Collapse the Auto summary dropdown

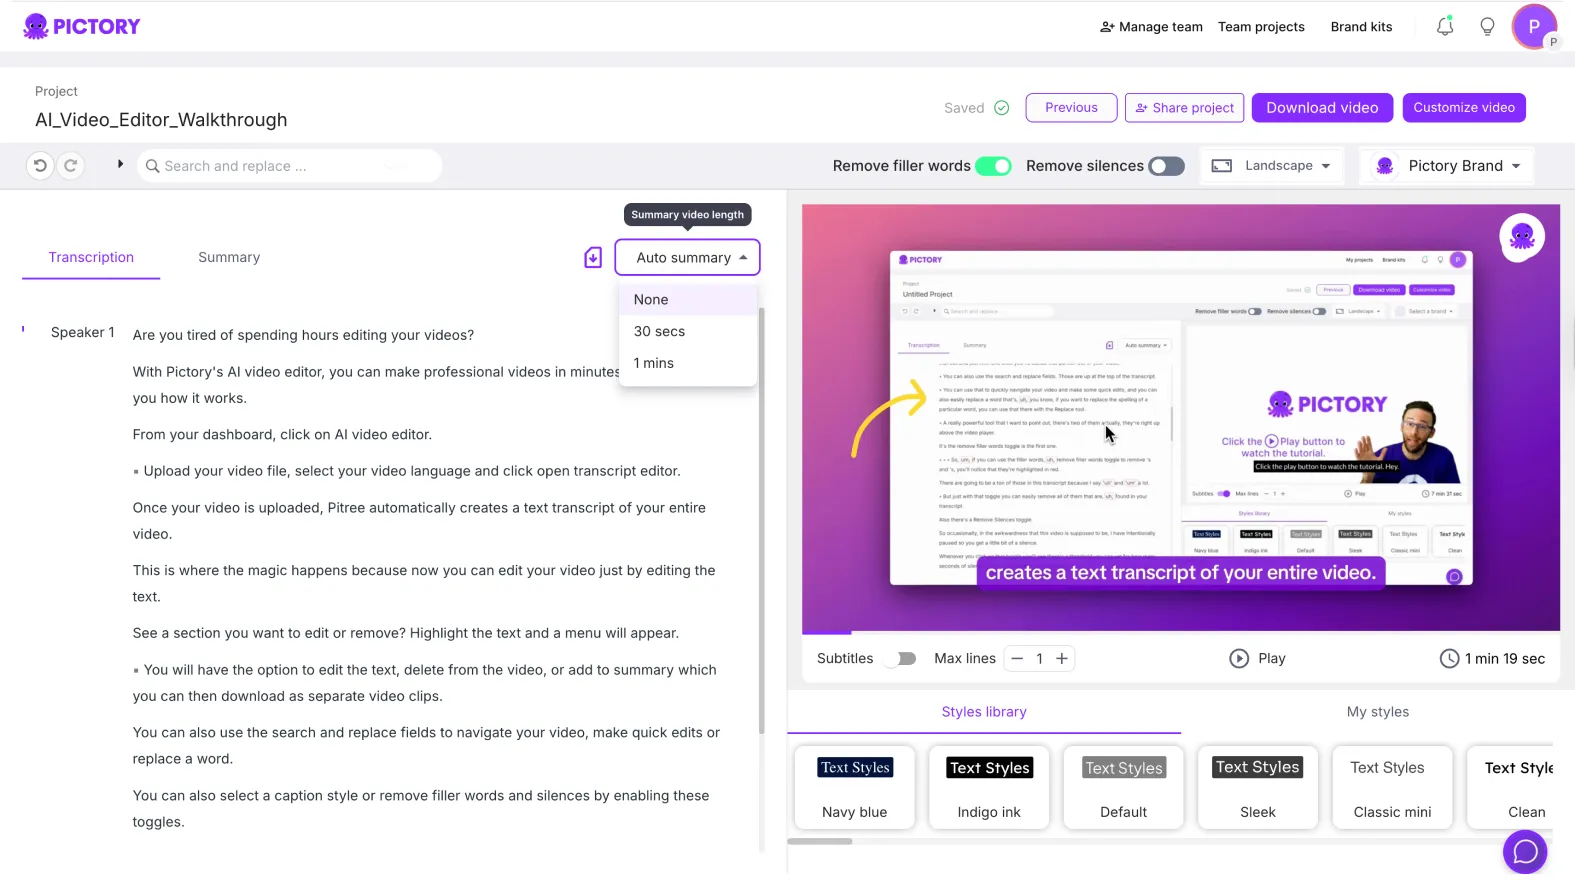(687, 258)
